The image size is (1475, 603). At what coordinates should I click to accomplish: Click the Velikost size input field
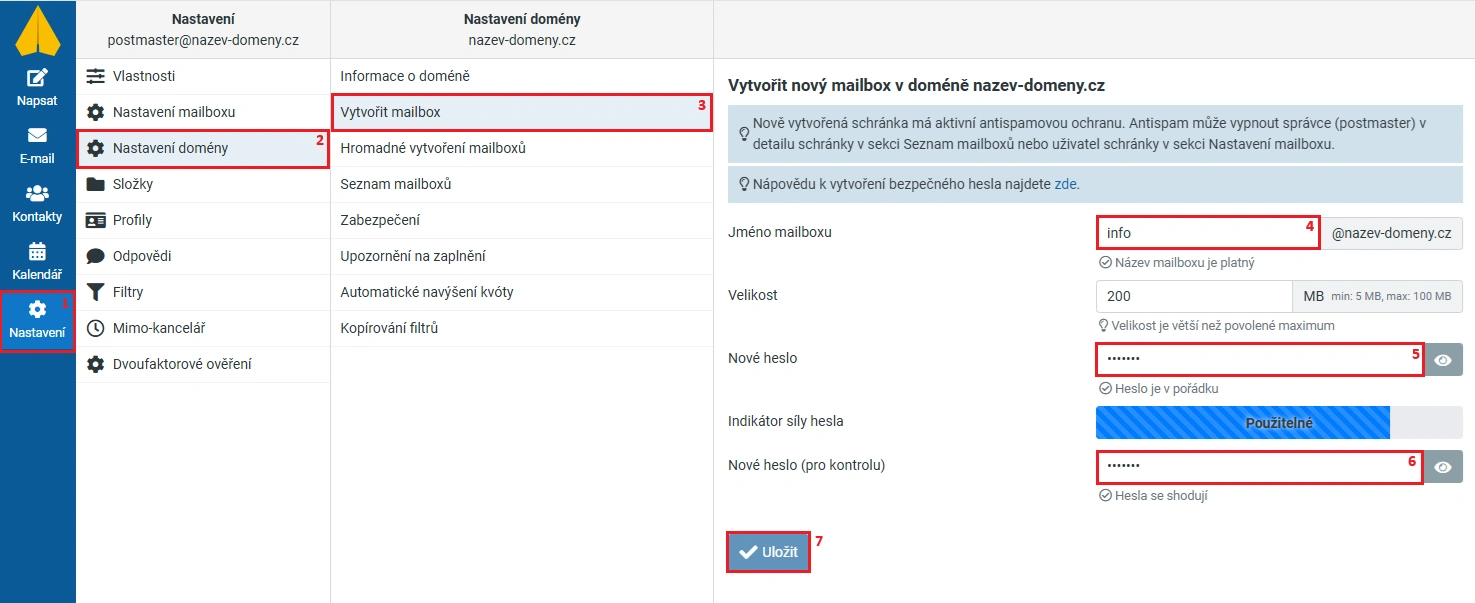click(x=1194, y=296)
